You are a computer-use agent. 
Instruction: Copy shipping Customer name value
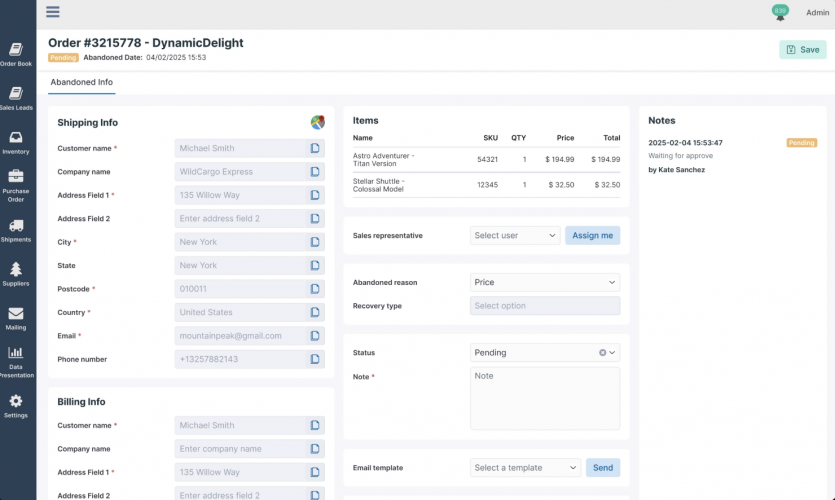pyautogui.click(x=315, y=148)
